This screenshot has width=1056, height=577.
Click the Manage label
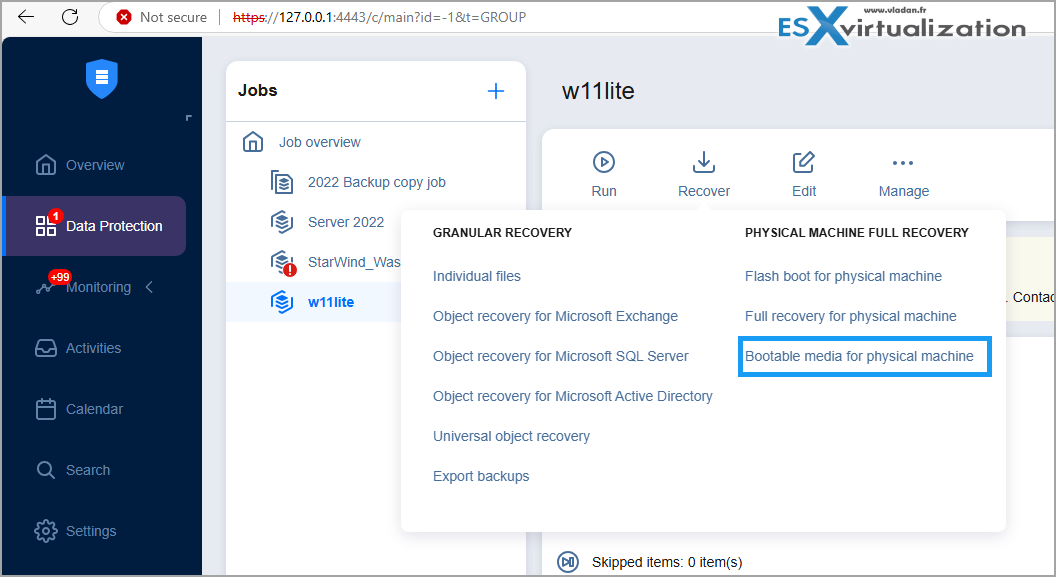904,191
